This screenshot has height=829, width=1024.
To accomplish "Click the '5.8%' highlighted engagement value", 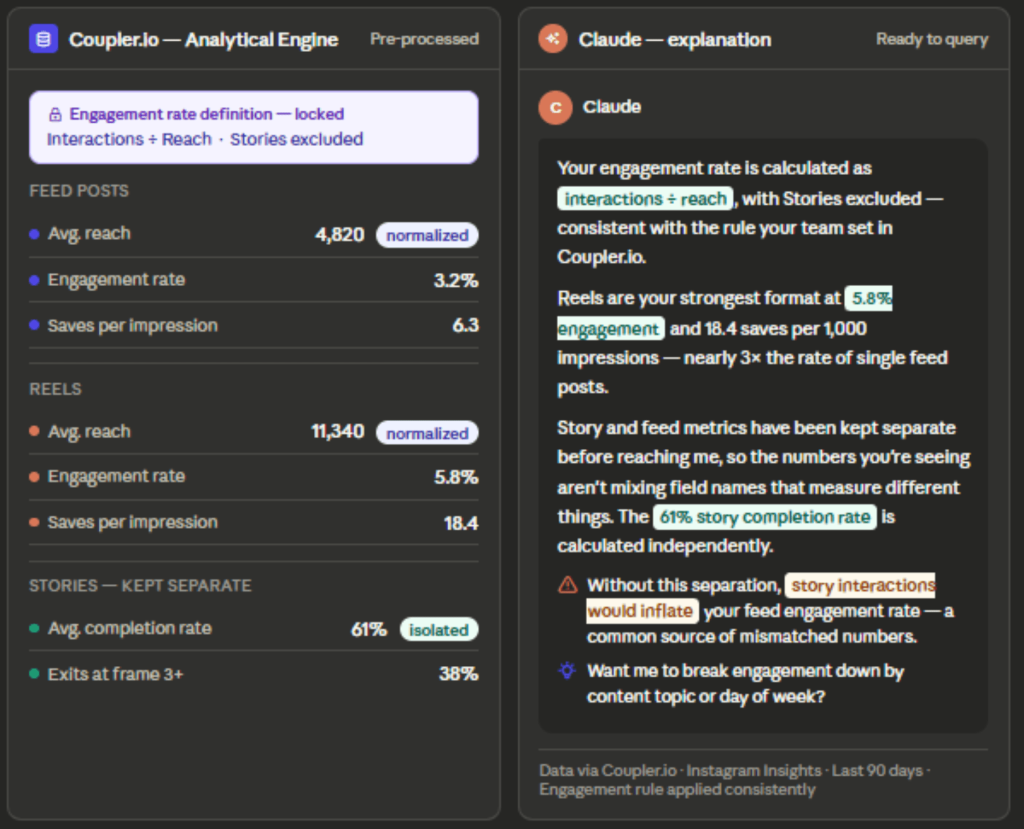I will (869, 298).
